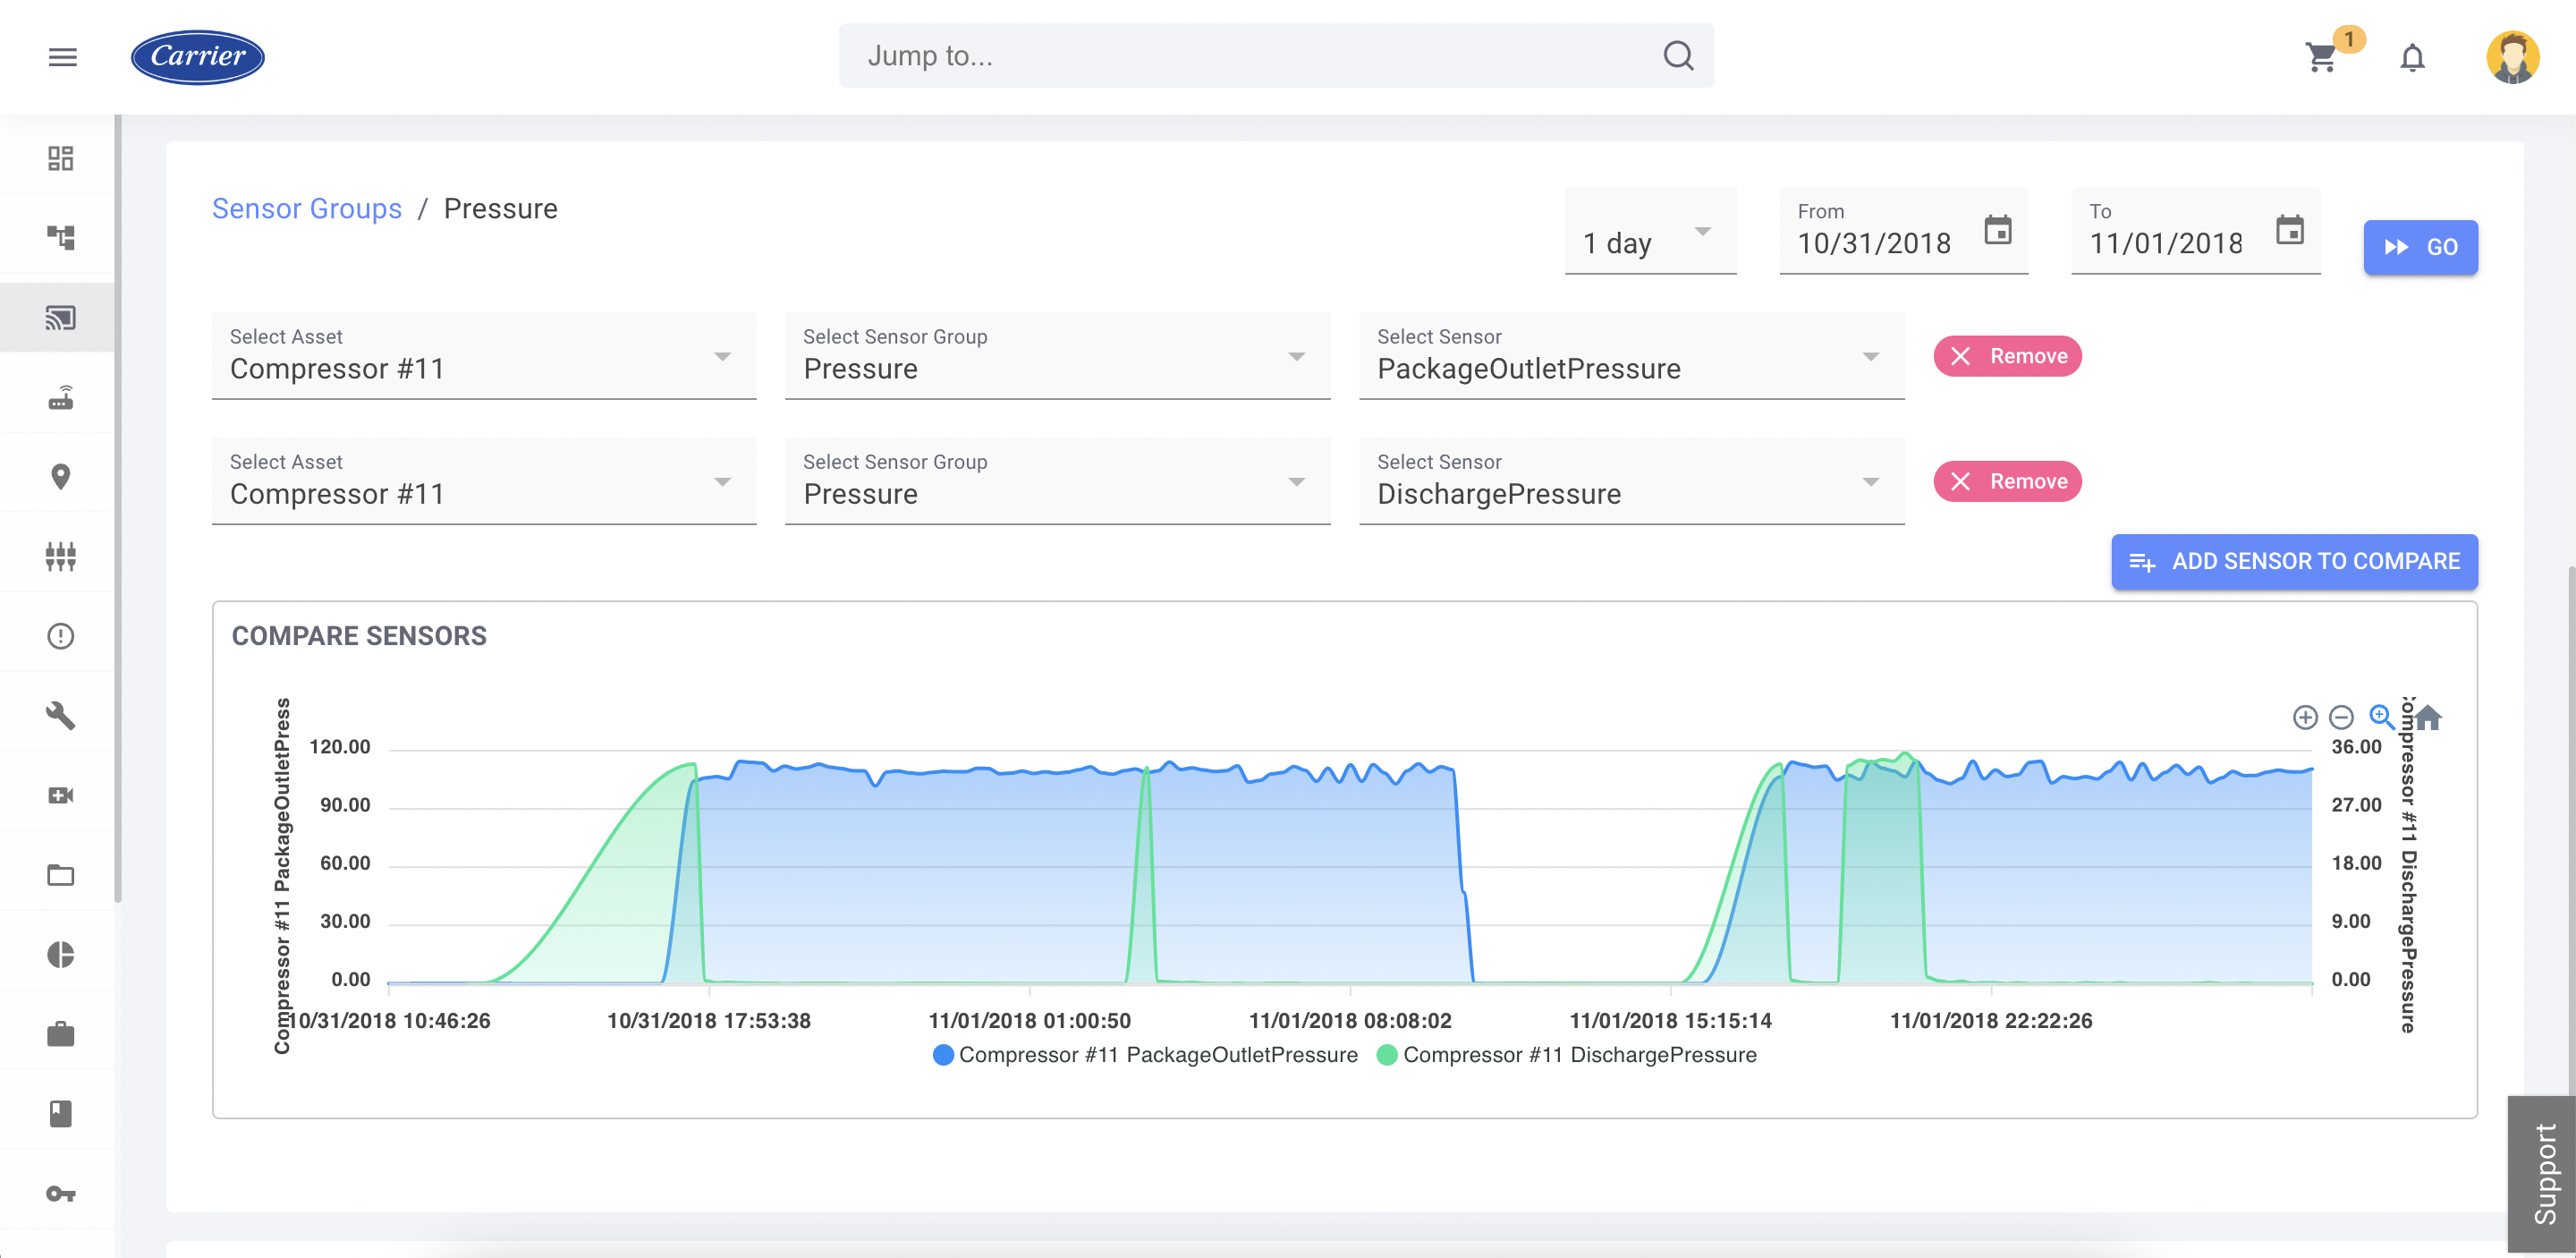This screenshot has height=1258, width=2576.
Task: Click the GO button
Action: click(2420, 247)
